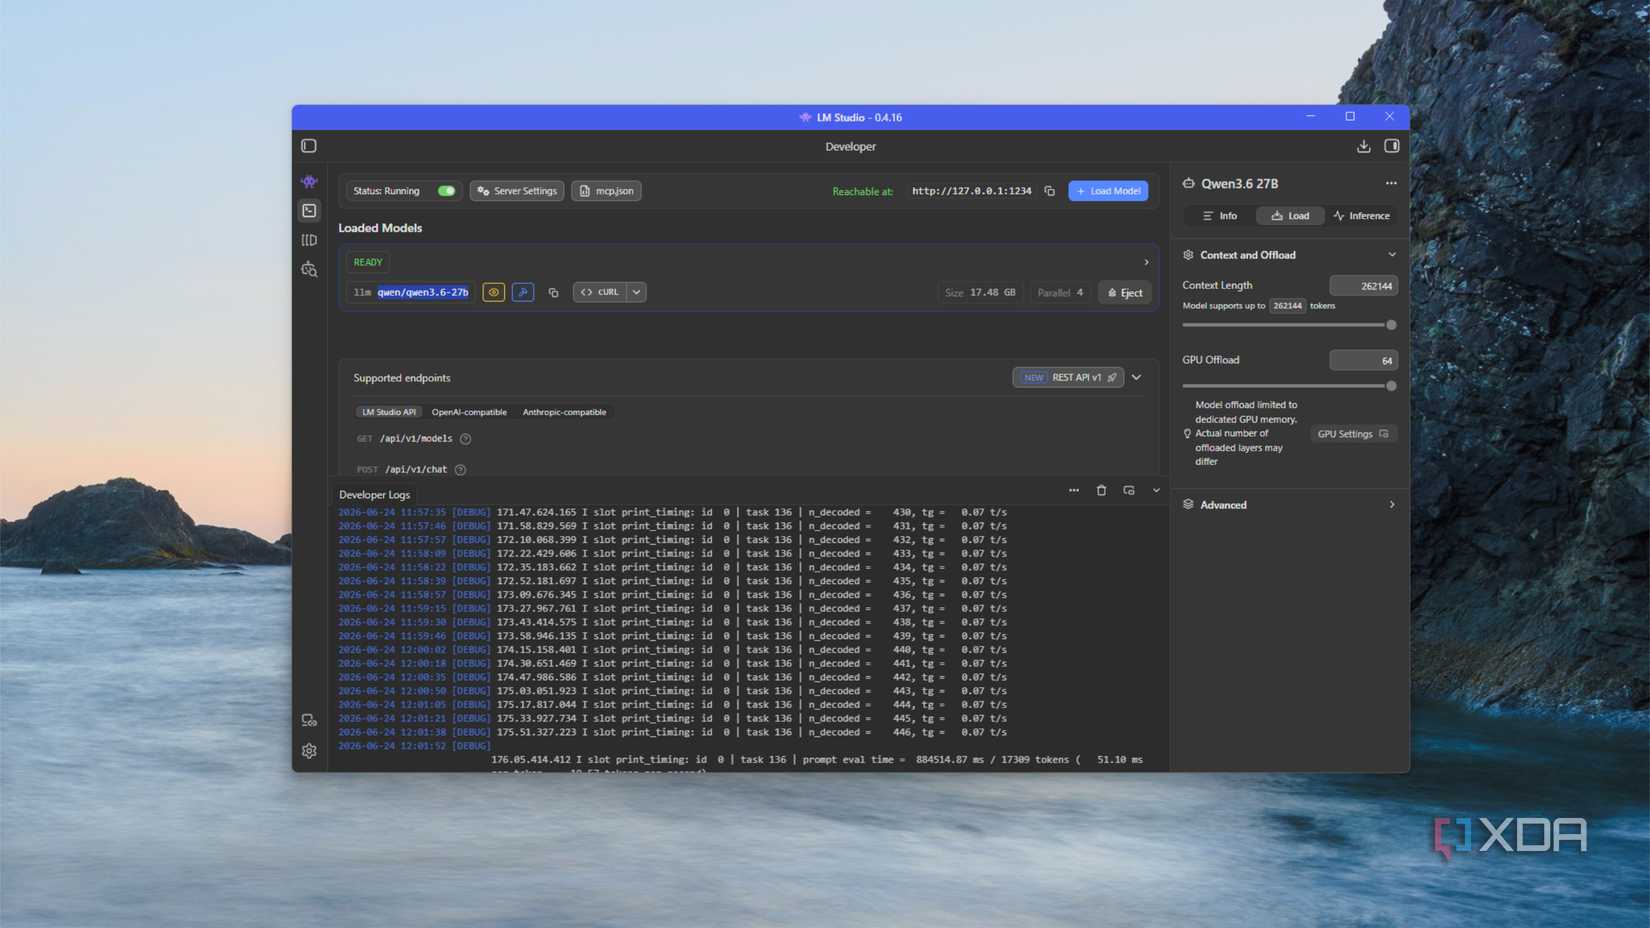Open the REST API v1 docs
1650x928 pixels.
pos(1068,378)
